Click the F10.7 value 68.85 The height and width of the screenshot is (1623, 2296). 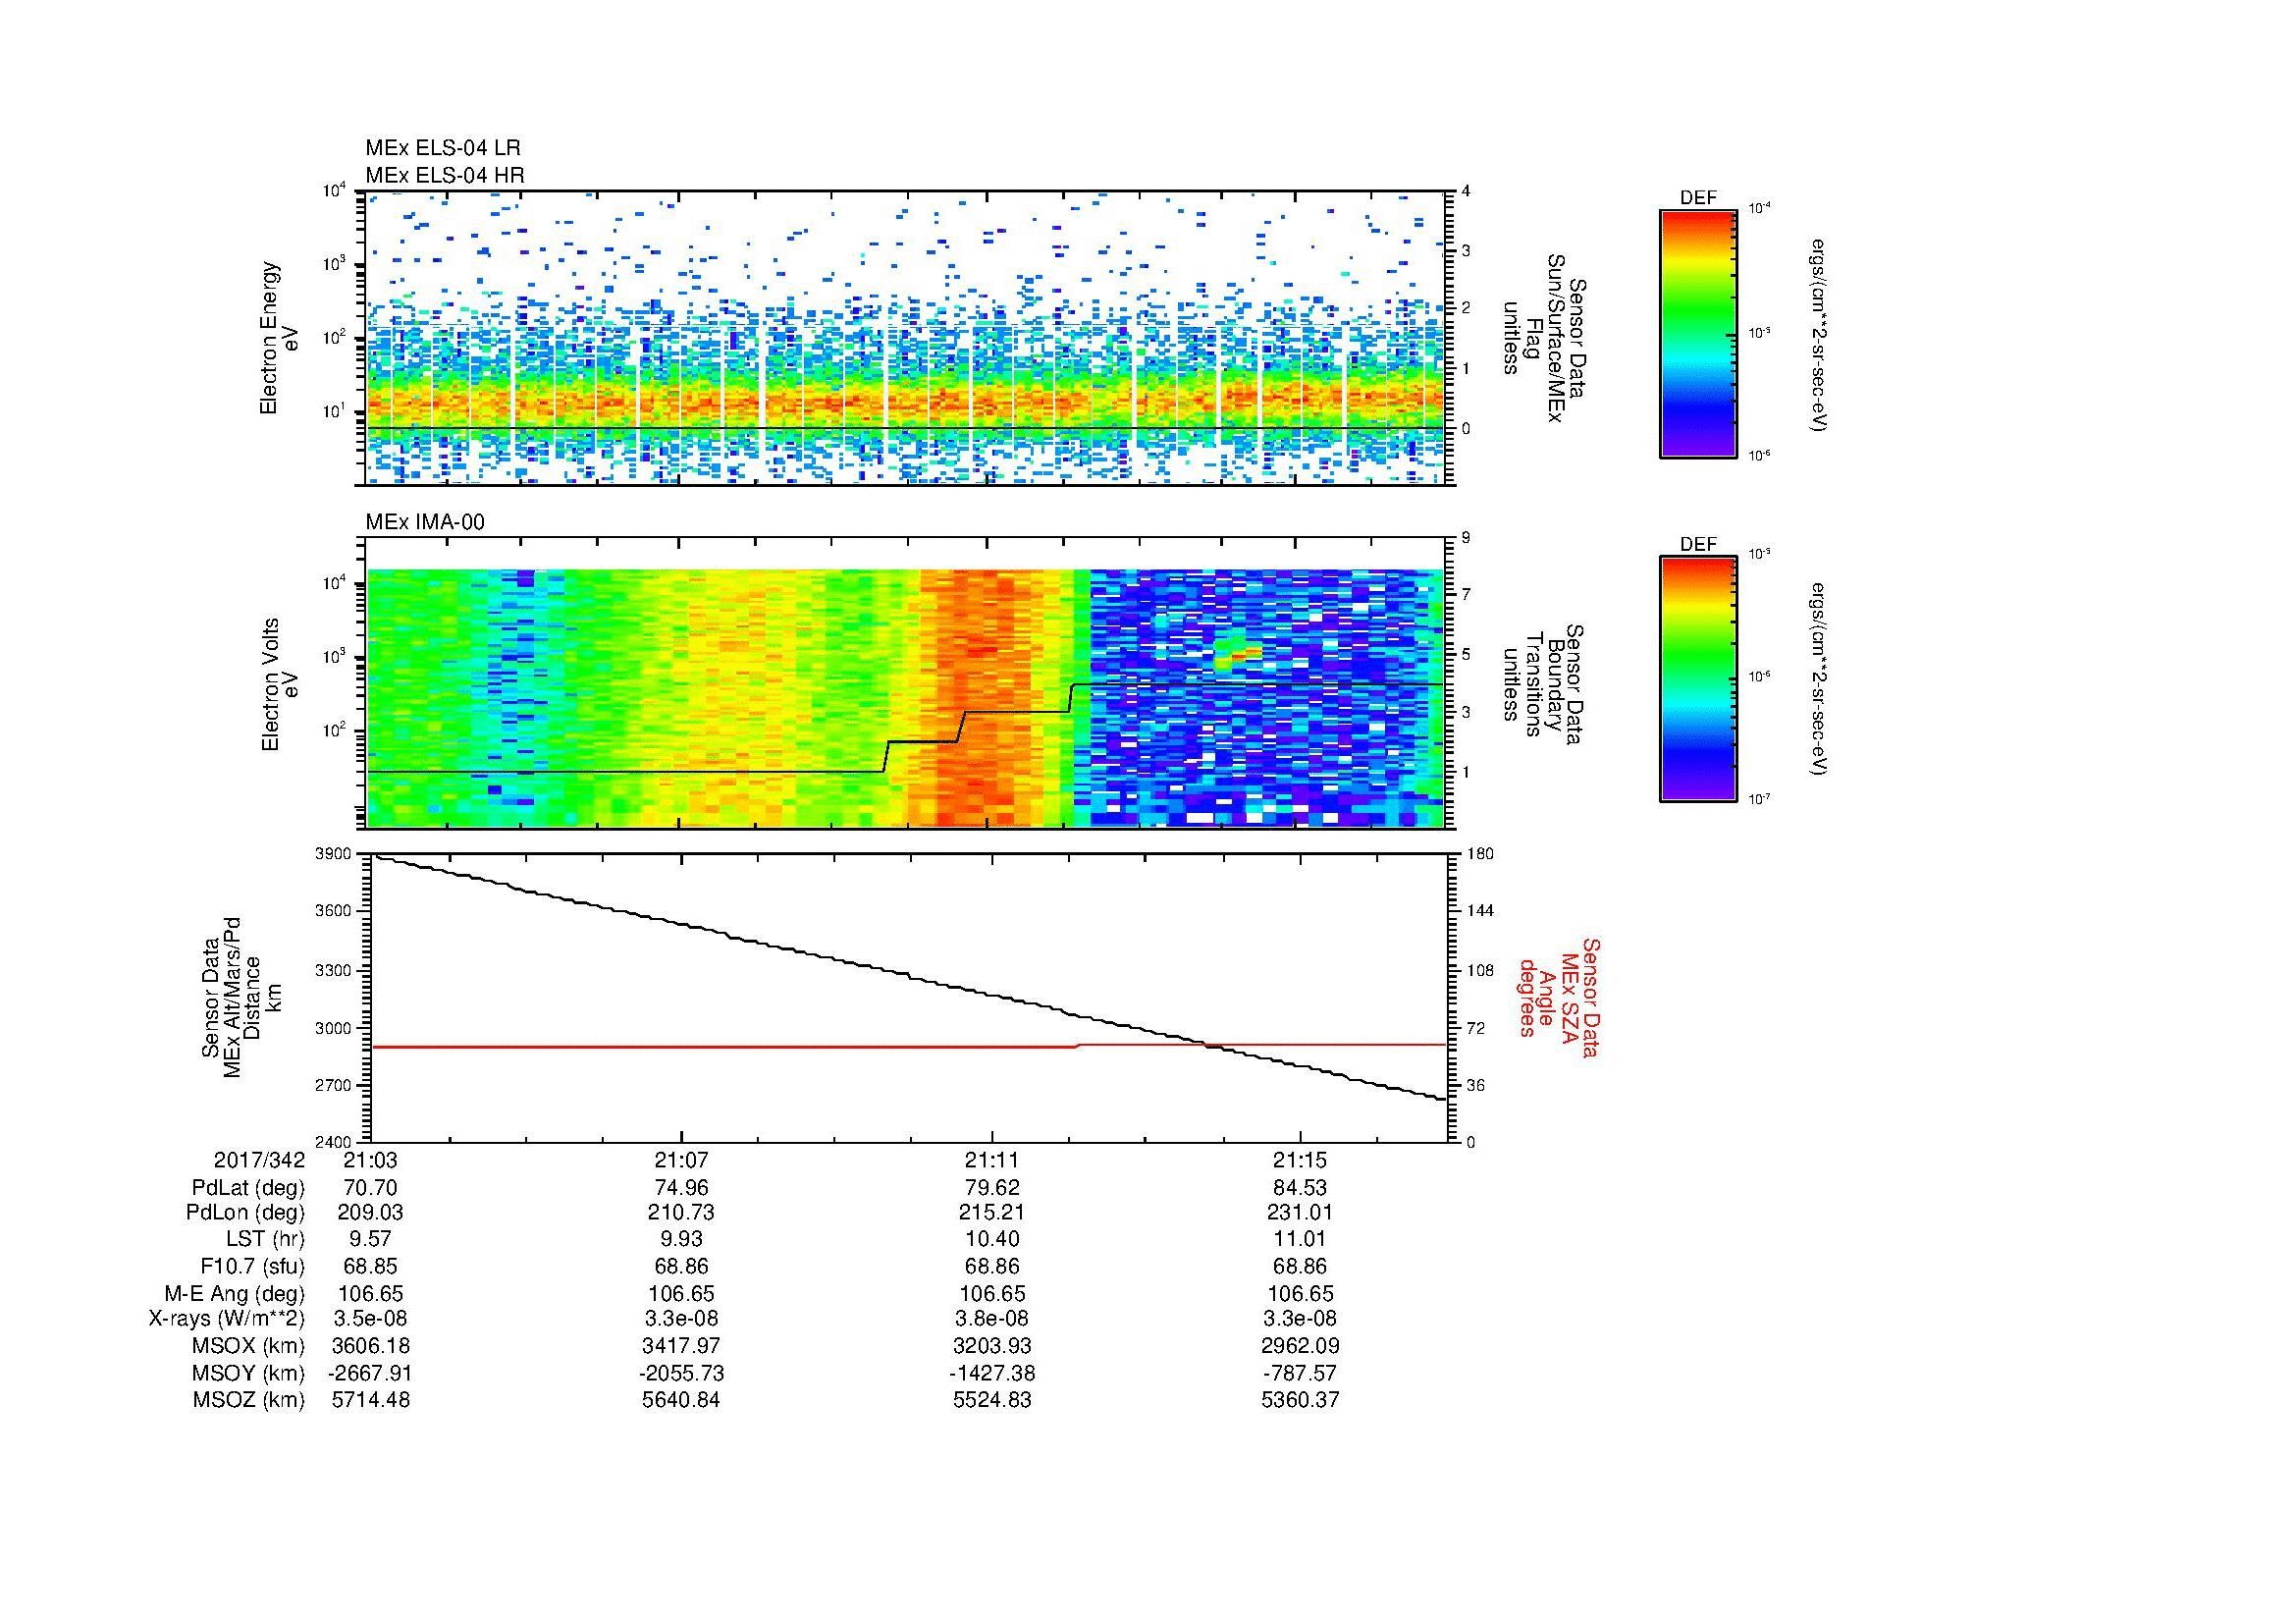click(x=371, y=1266)
